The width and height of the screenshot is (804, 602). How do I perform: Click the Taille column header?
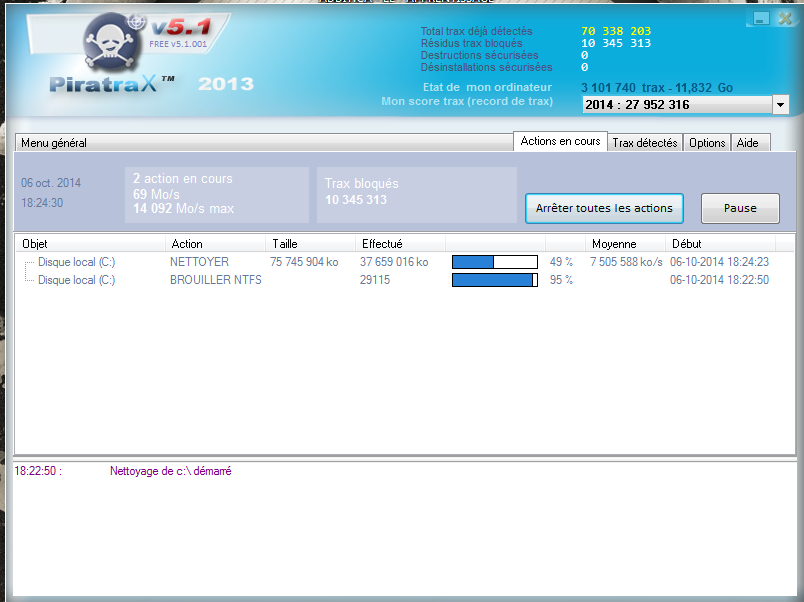tap(310, 244)
